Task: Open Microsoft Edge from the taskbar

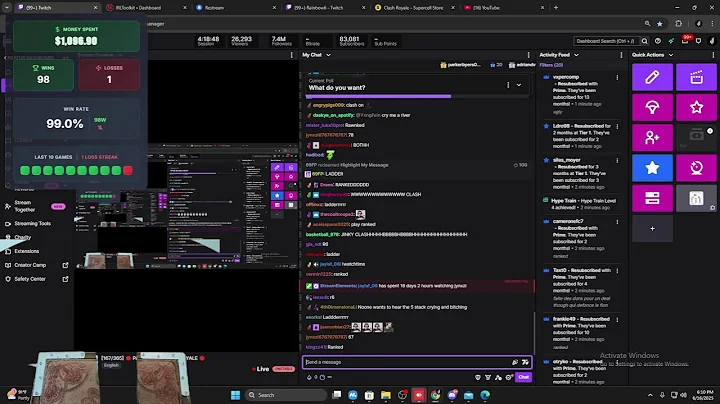Action: click(485, 395)
